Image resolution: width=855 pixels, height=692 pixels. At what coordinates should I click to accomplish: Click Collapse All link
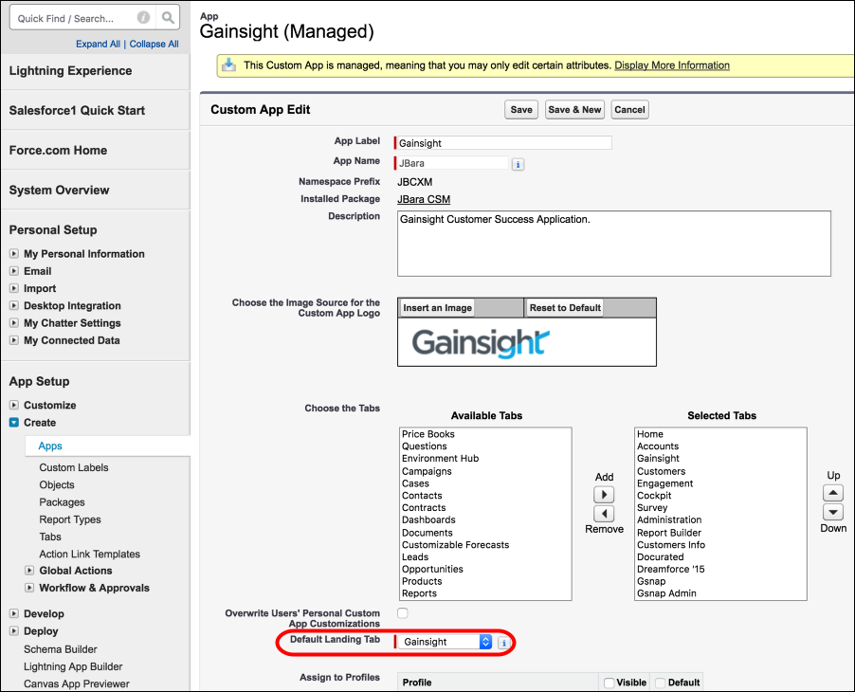pyautogui.click(x=154, y=44)
